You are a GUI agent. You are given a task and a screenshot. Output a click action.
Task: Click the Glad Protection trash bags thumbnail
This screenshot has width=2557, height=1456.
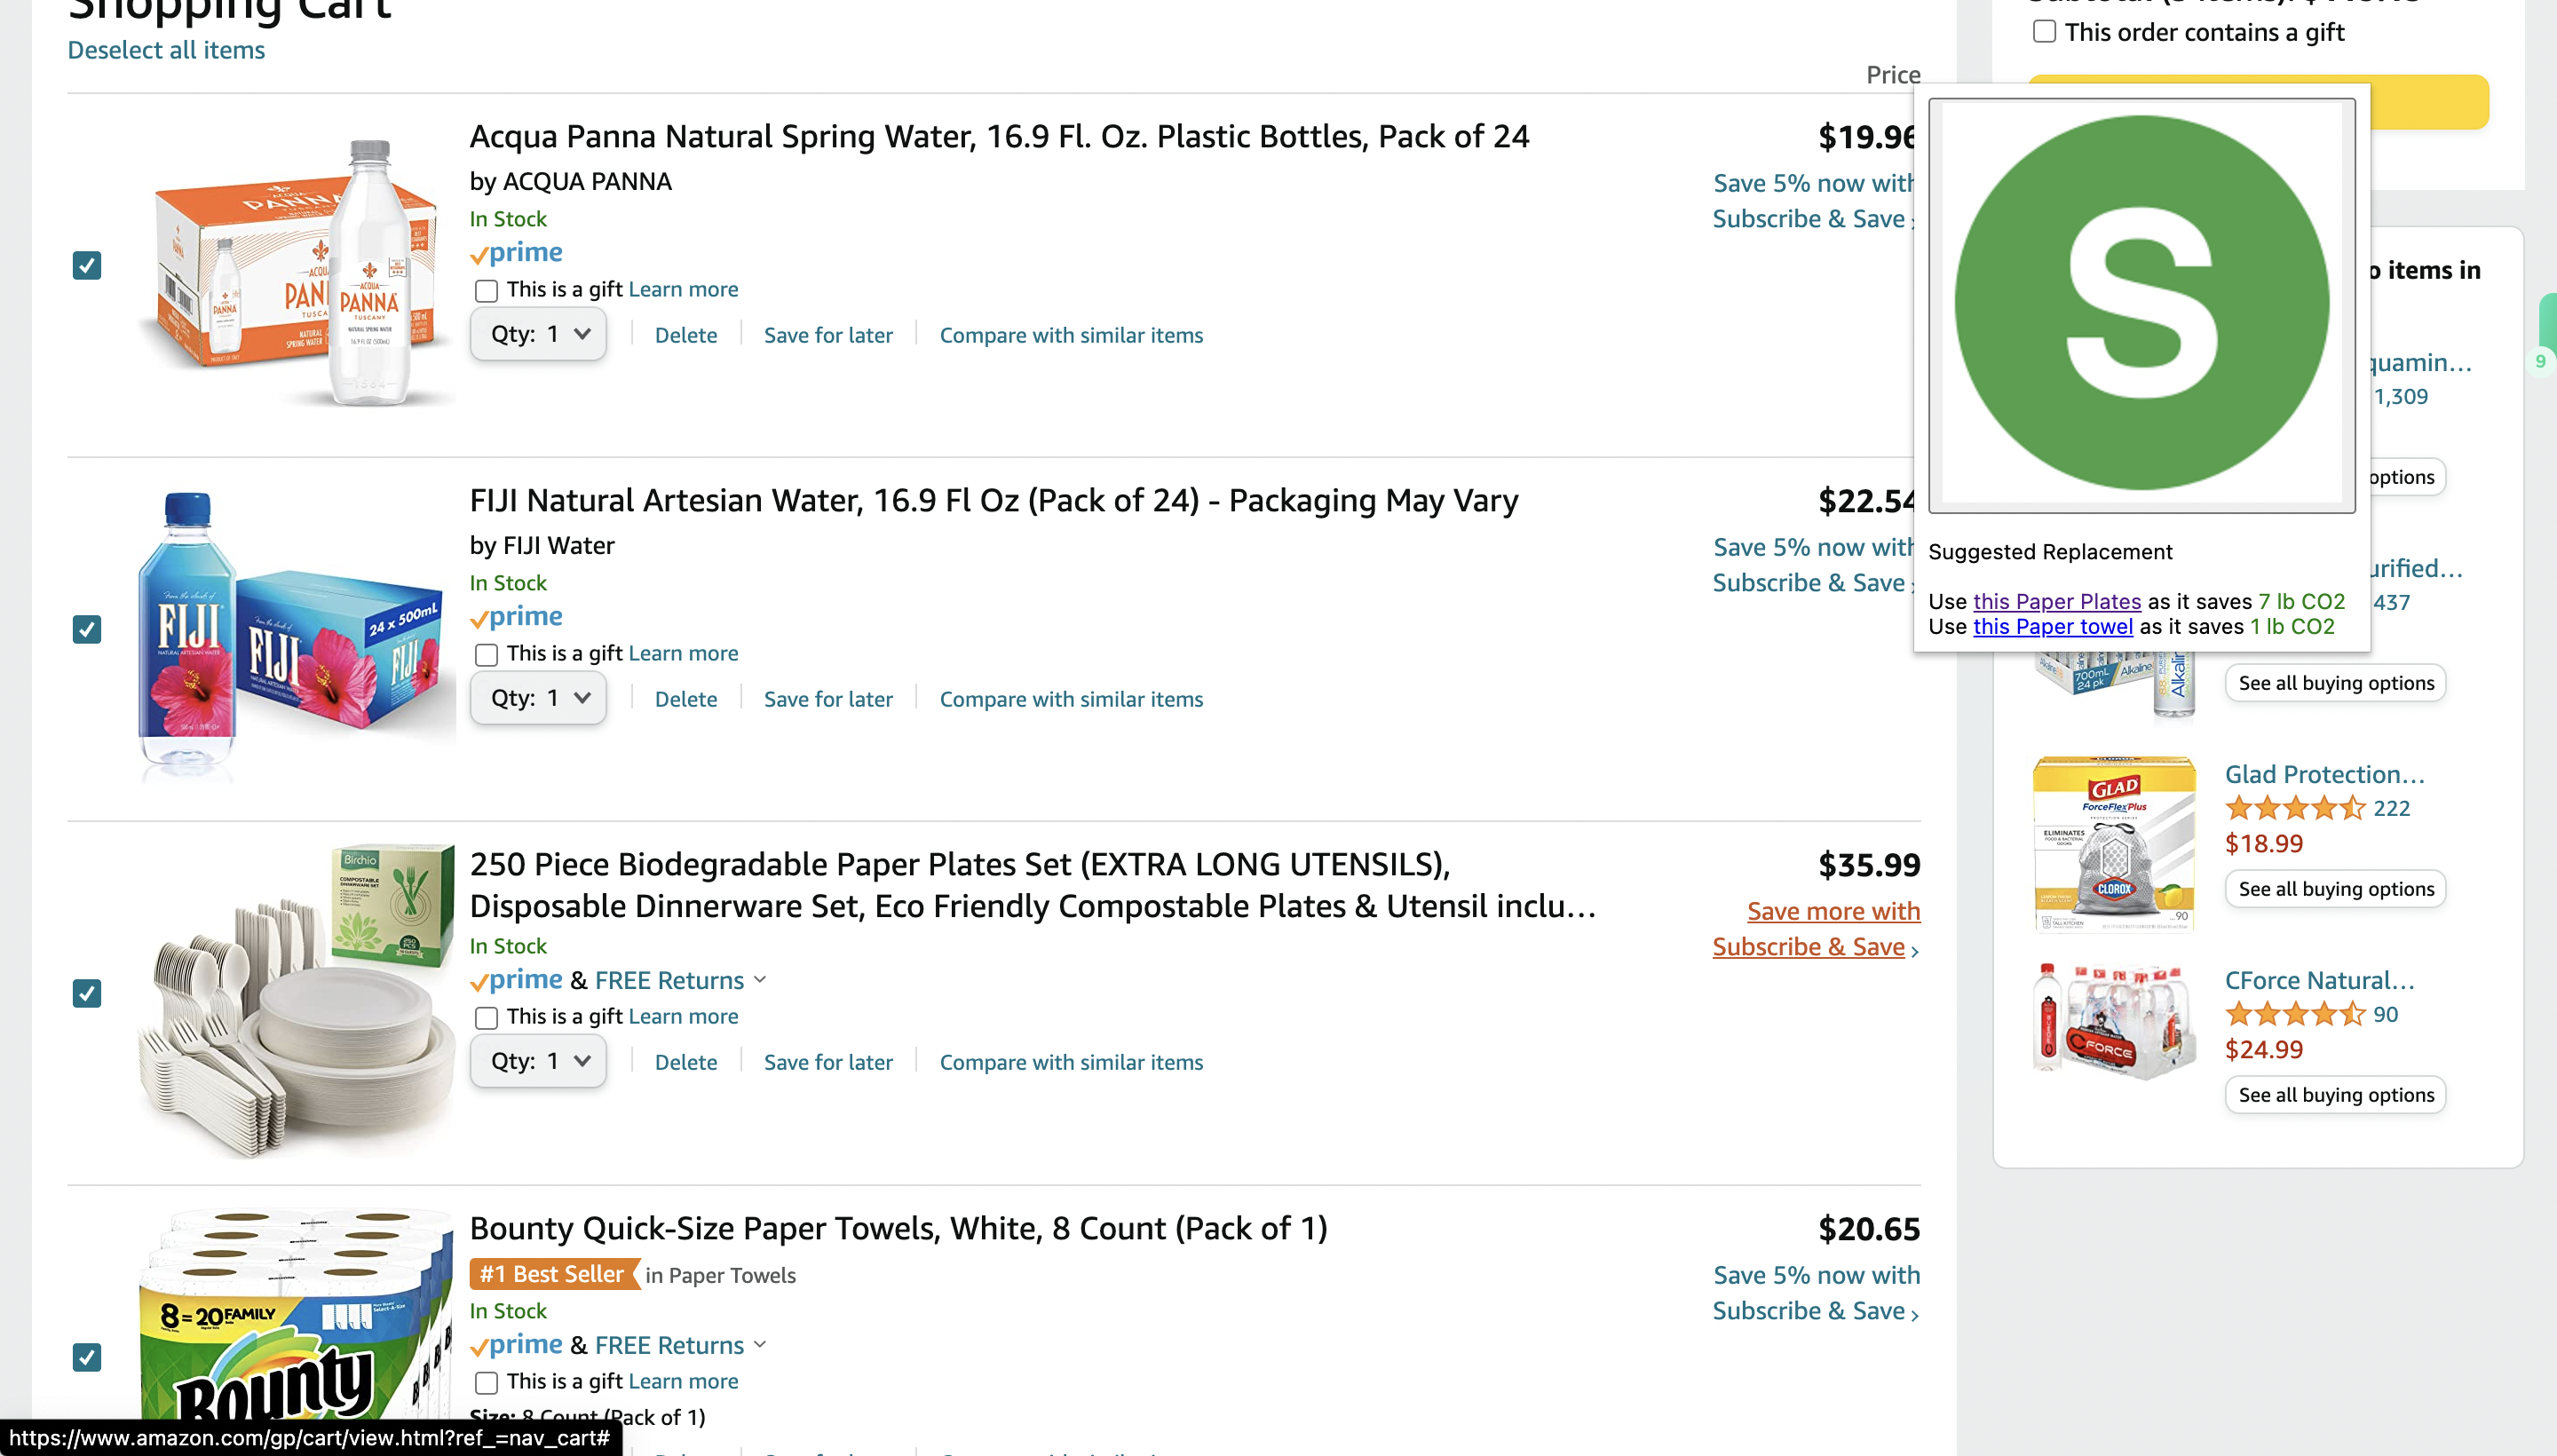2114,843
